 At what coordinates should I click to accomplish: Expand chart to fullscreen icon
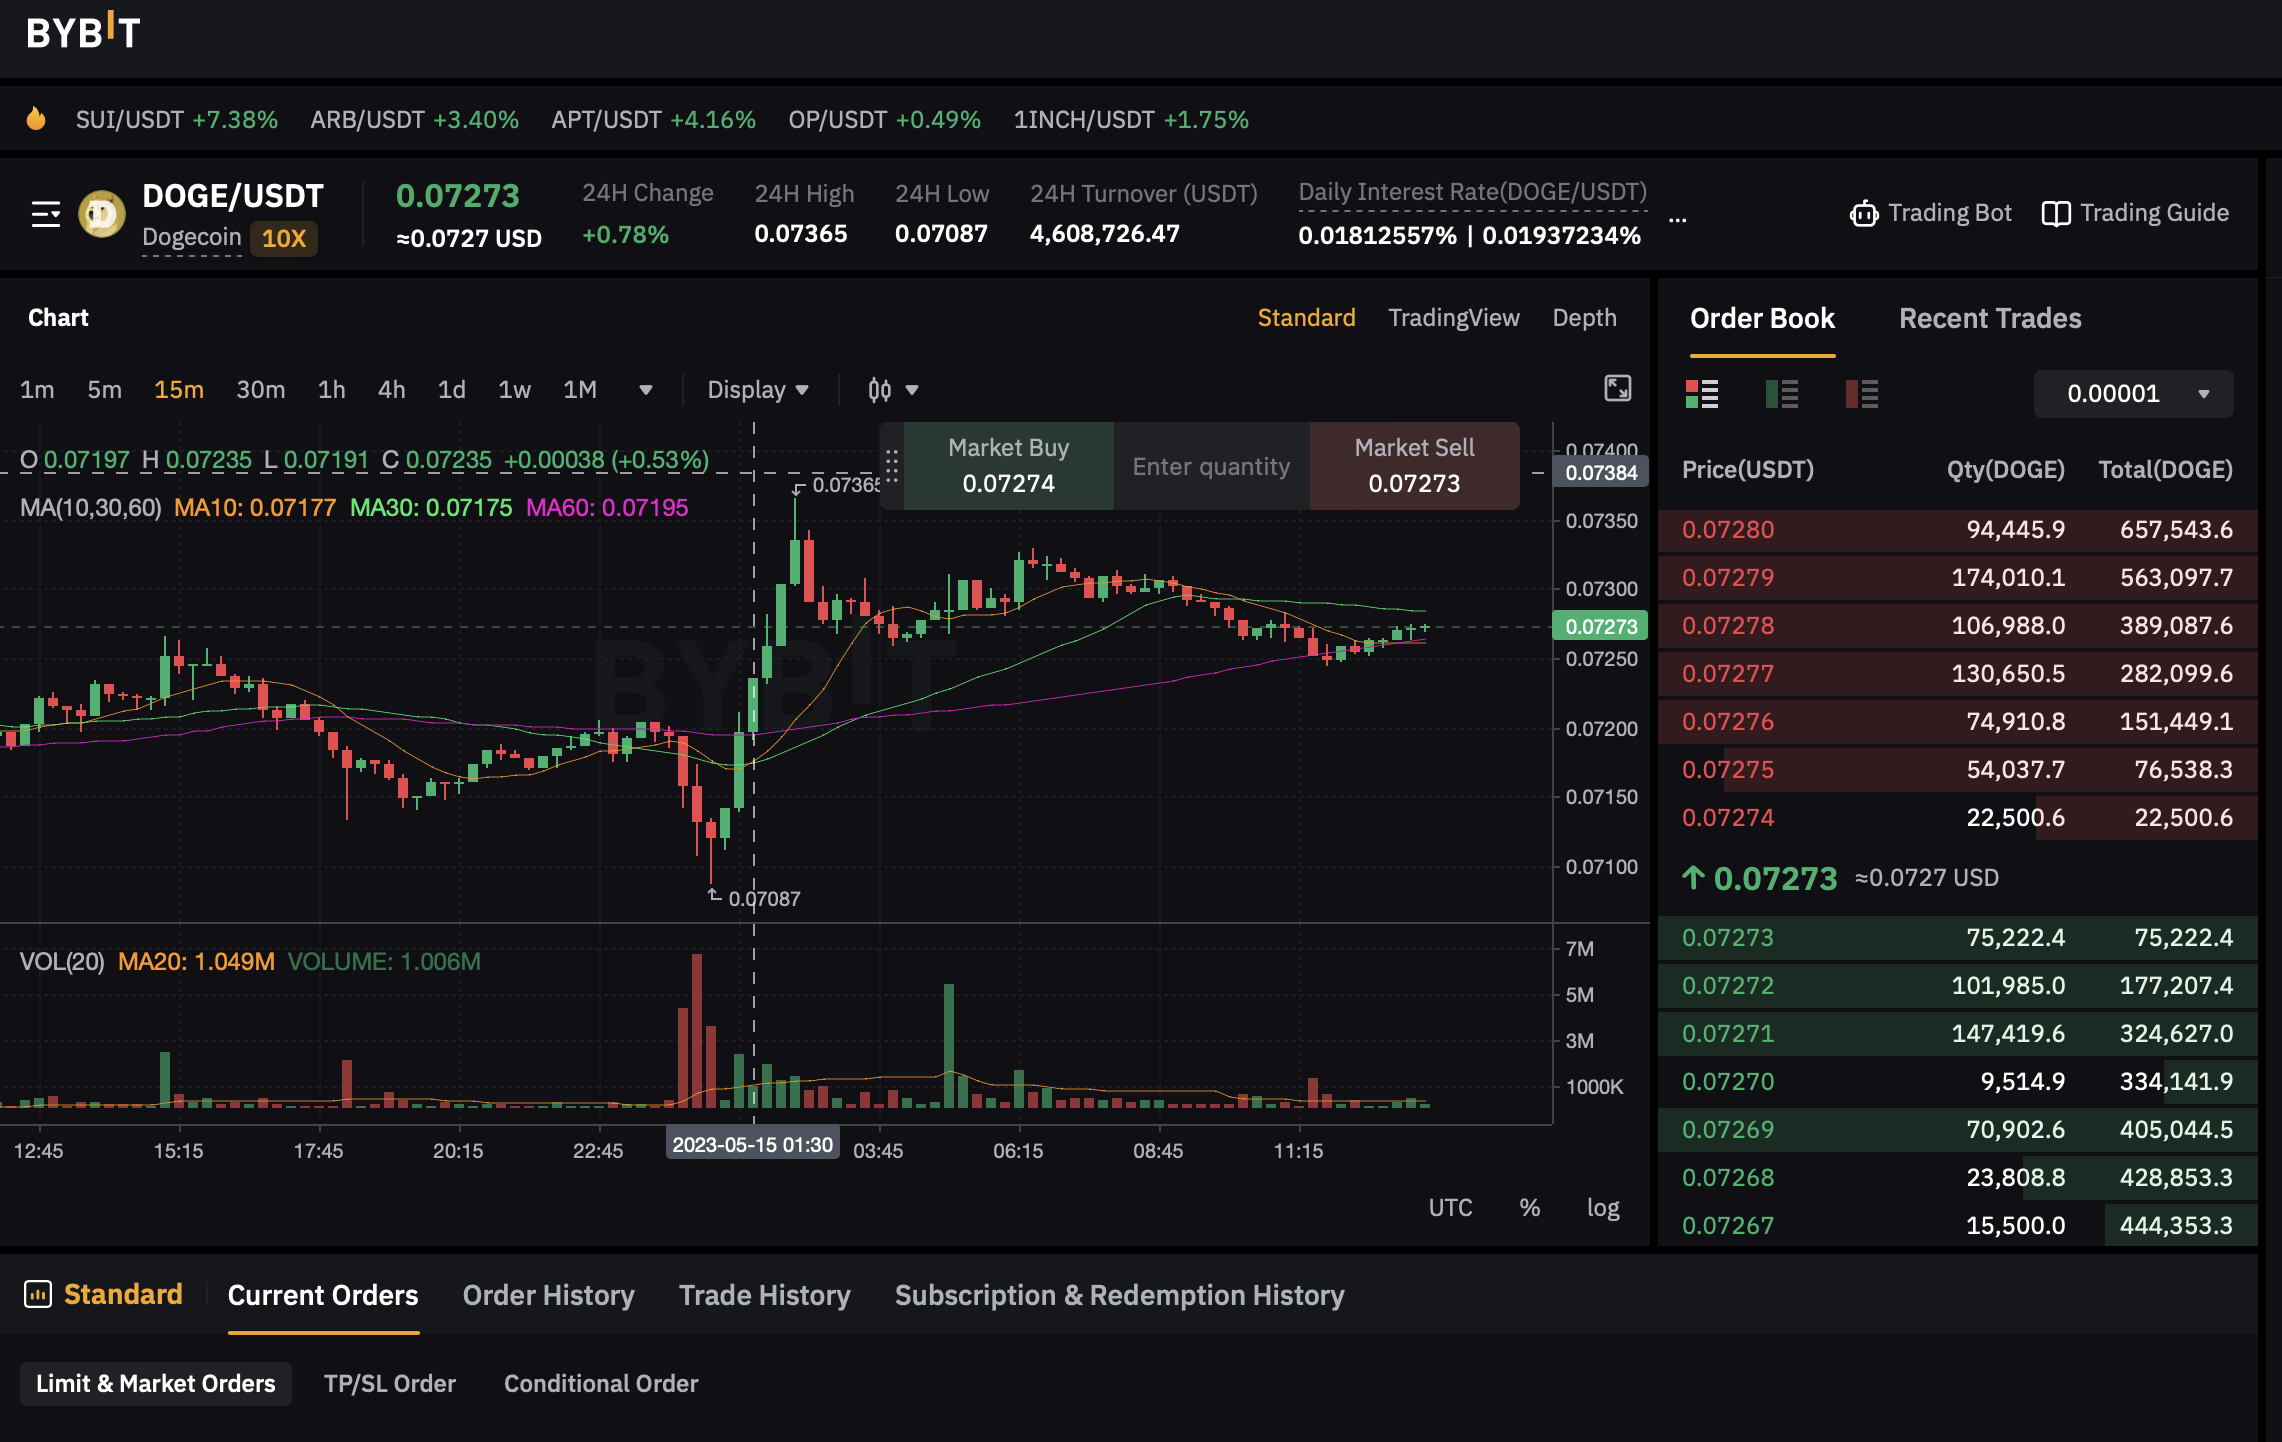click(1617, 388)
